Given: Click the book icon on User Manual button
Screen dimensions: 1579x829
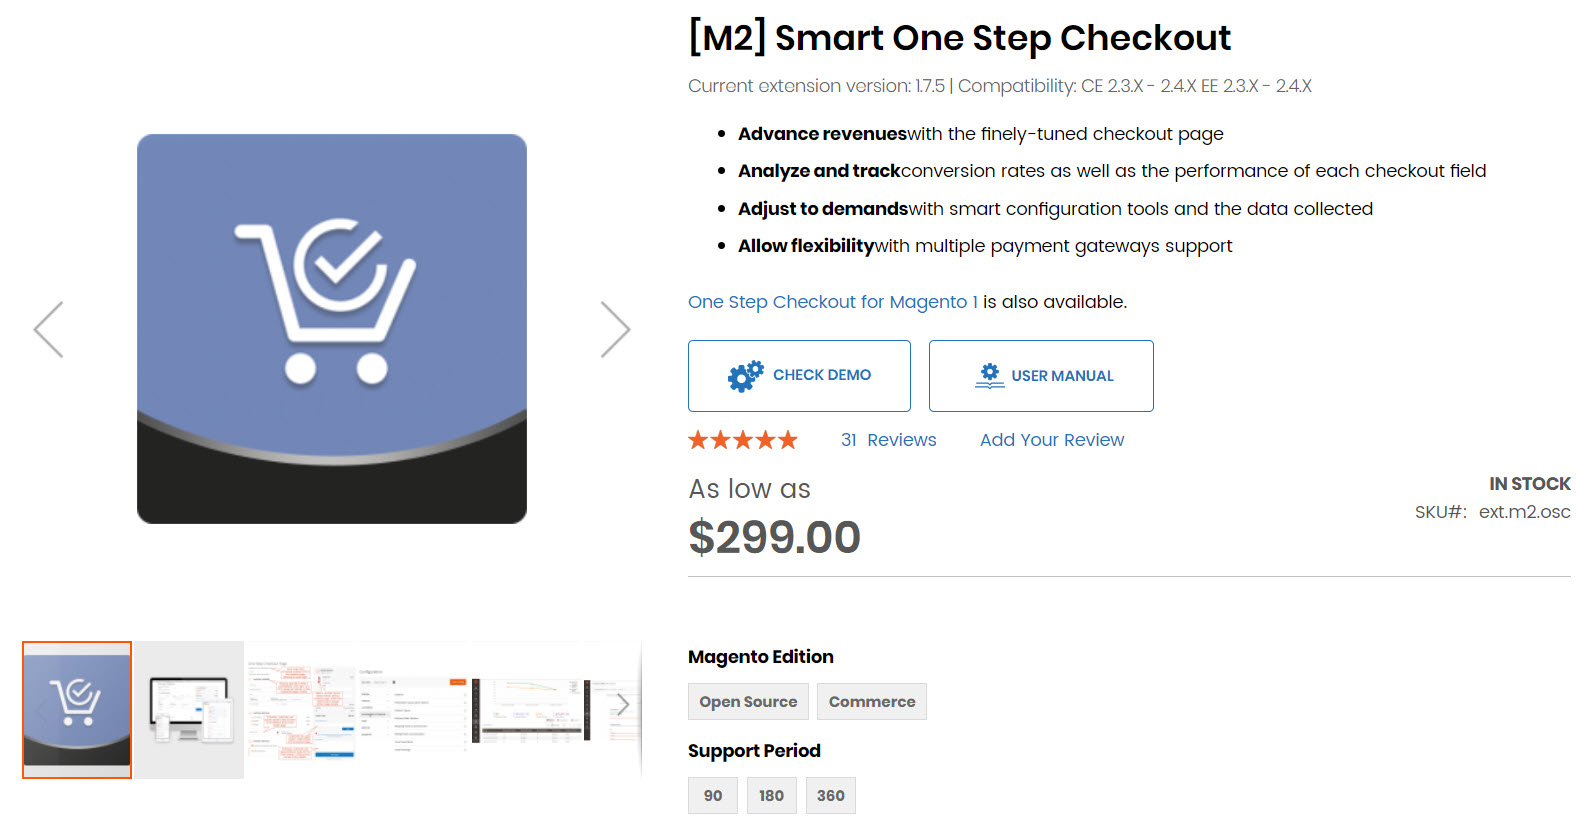Looking at the screenshot, I should pyautogui.click(x=988, y=375).
